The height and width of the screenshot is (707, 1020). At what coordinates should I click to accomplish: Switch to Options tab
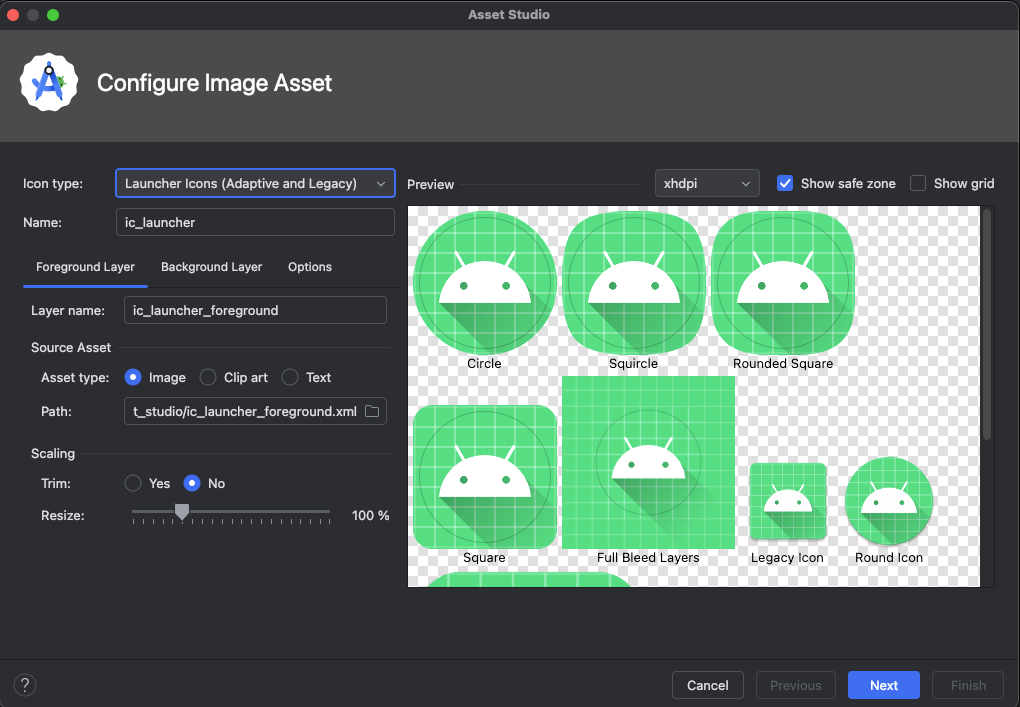click(x=310, y=267)
